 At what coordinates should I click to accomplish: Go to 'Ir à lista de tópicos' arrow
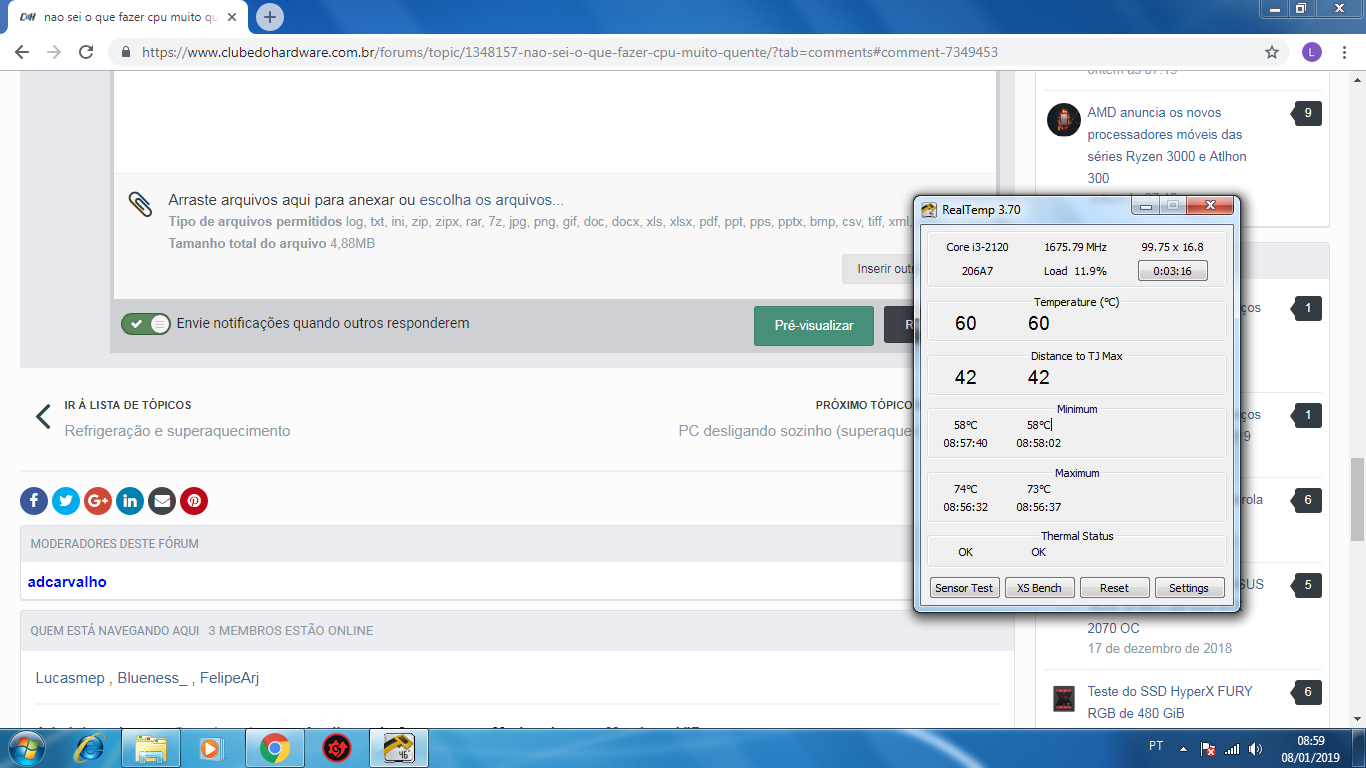43,417
